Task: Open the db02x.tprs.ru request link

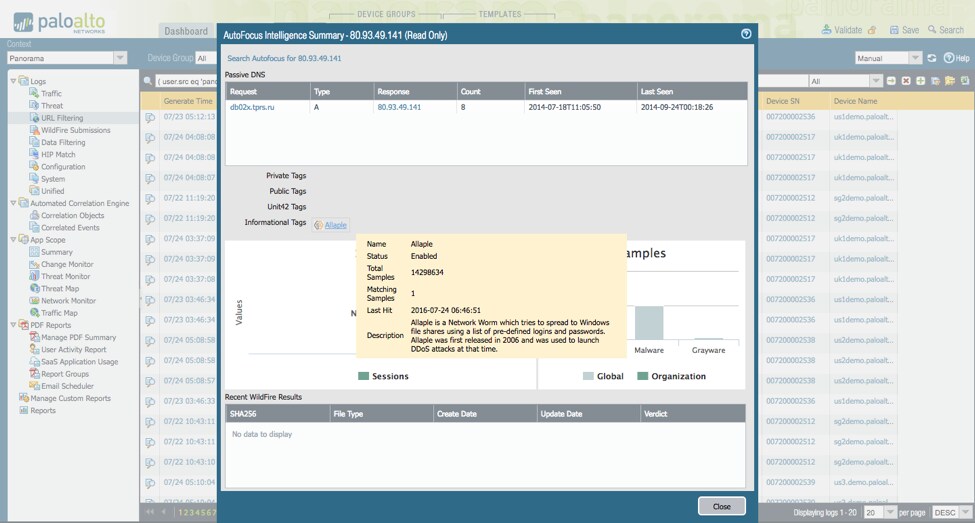Action: [x=252, y=107]
